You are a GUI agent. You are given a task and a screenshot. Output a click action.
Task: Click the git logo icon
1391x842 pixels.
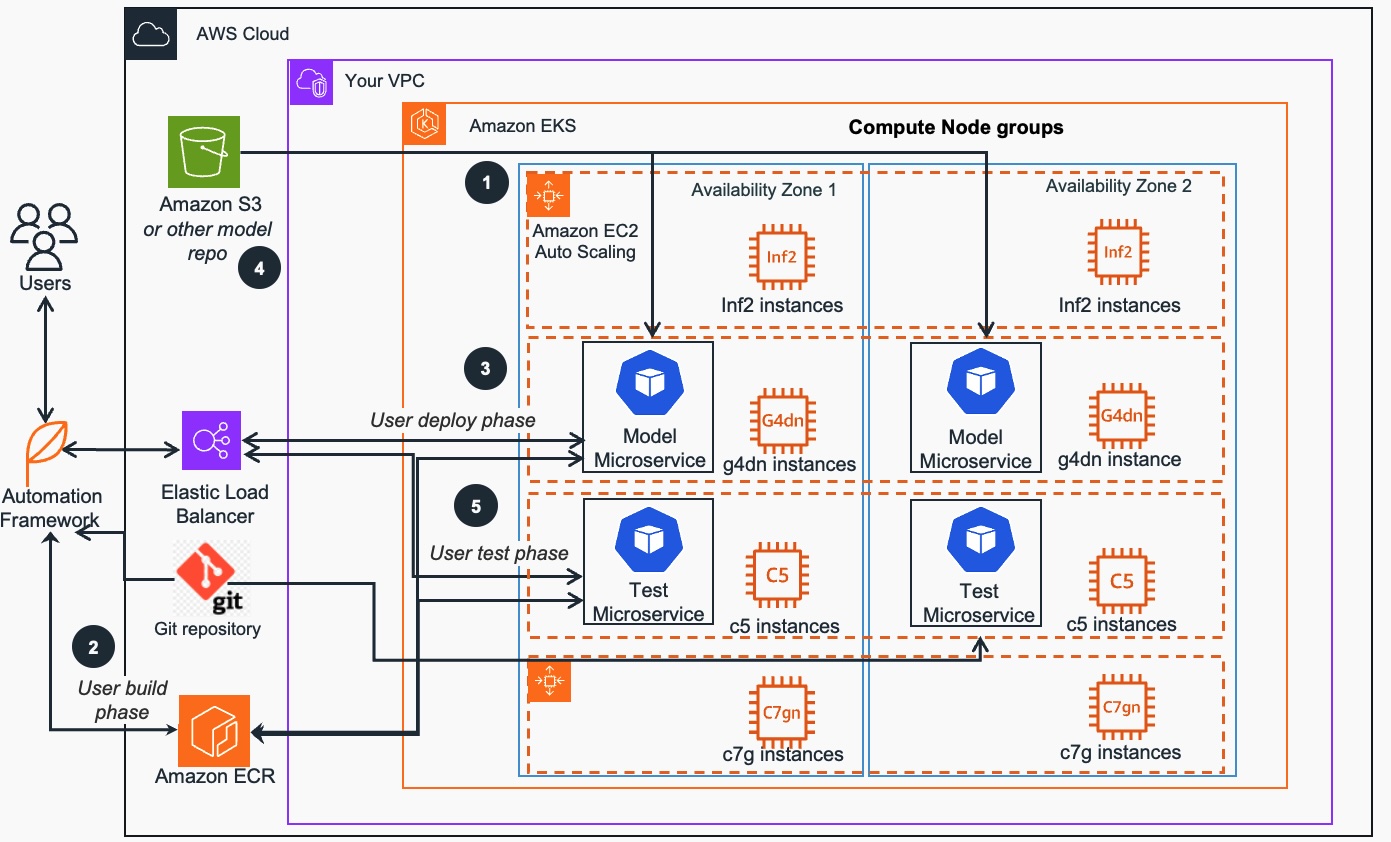click(211, 578)
